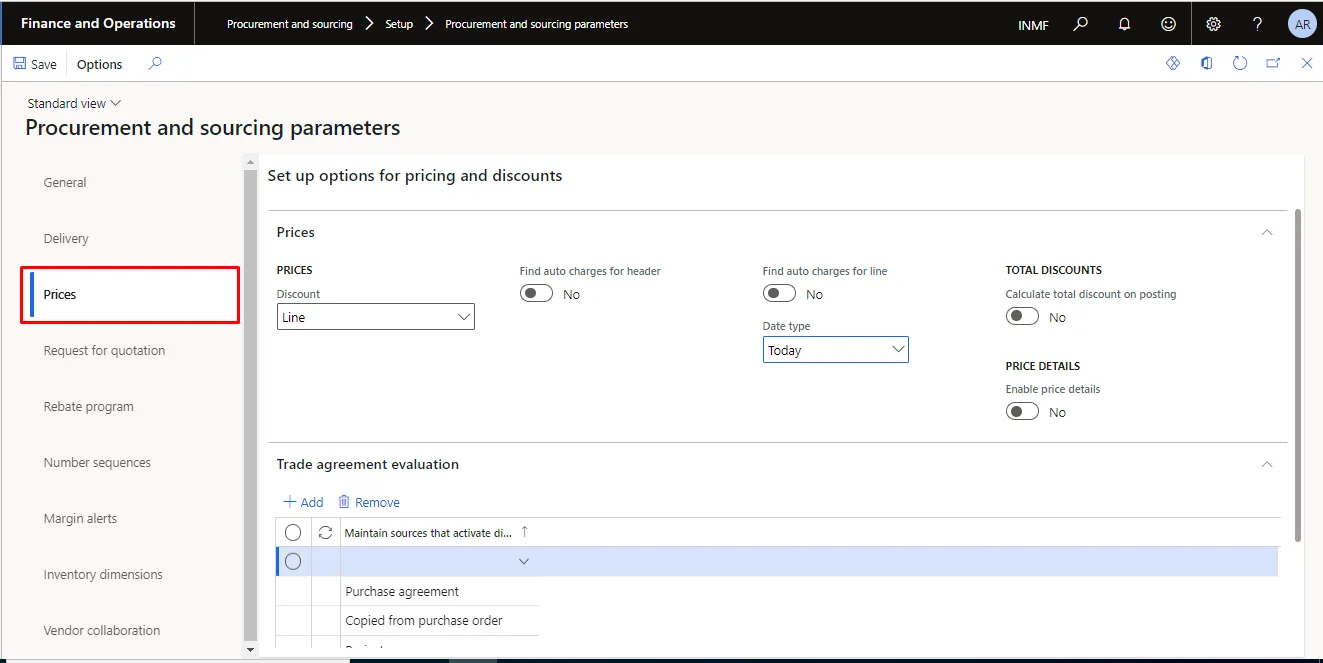Click INMF company selector

point(1034,25)
